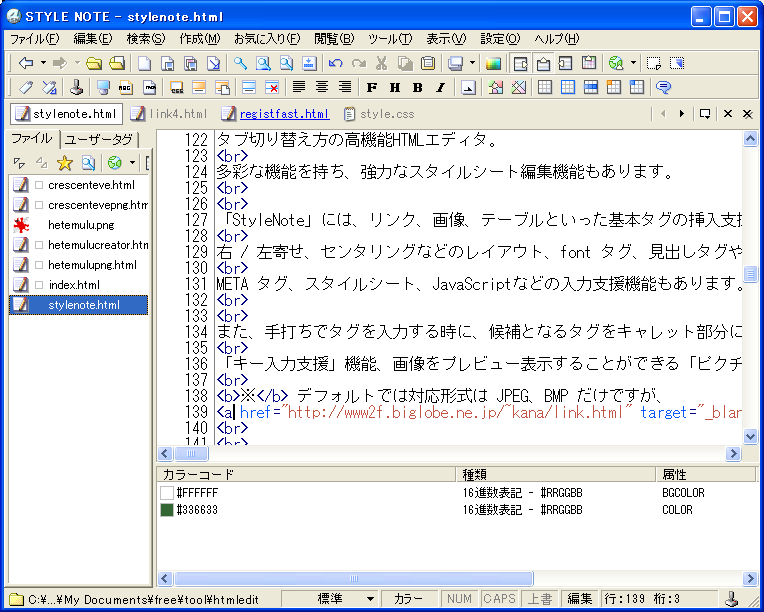Switch to the link4.html tab
This screenshot has width=764, height=612.
tap(169, 114)
